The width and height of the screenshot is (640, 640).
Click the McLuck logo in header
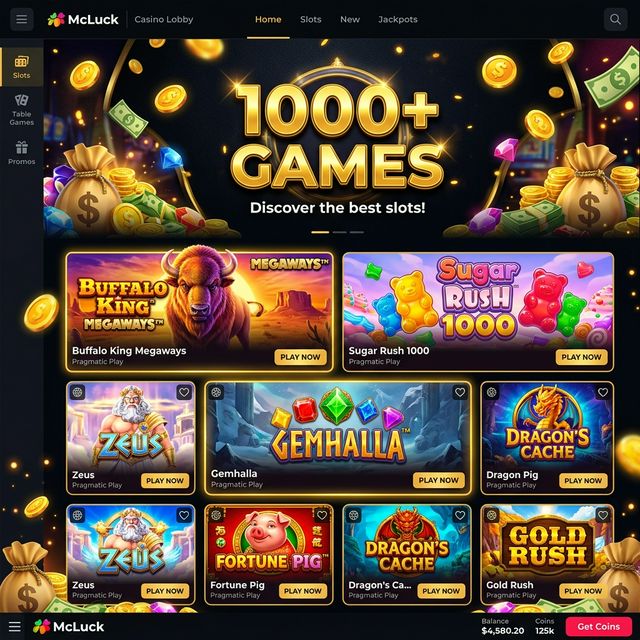pyautogui.click(x=83, y=19)
